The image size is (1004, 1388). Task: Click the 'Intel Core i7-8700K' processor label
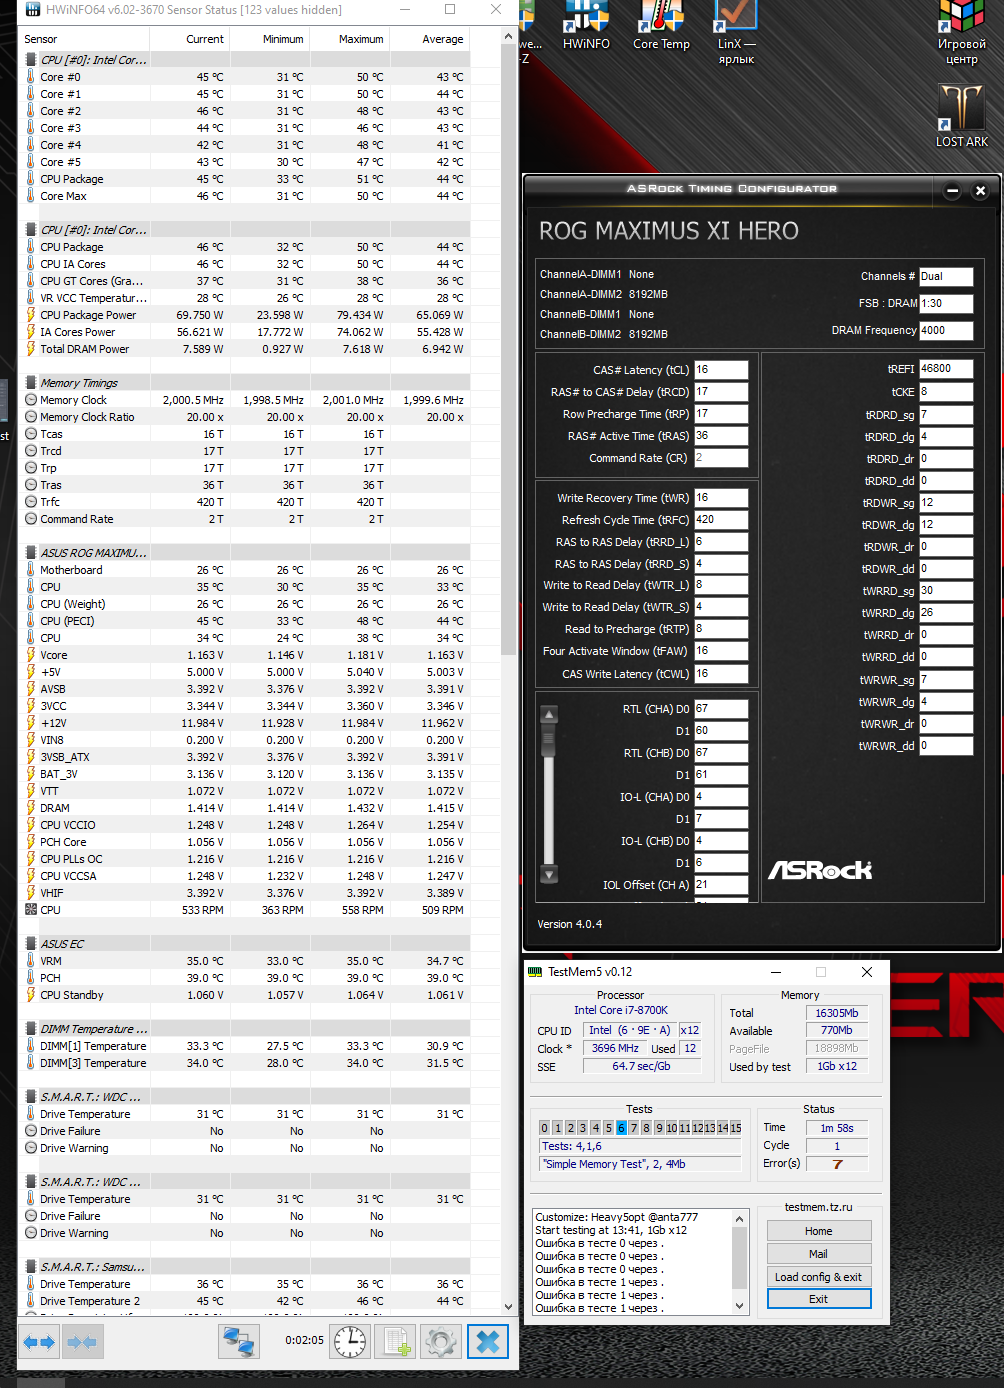(x=621, y=1010)
